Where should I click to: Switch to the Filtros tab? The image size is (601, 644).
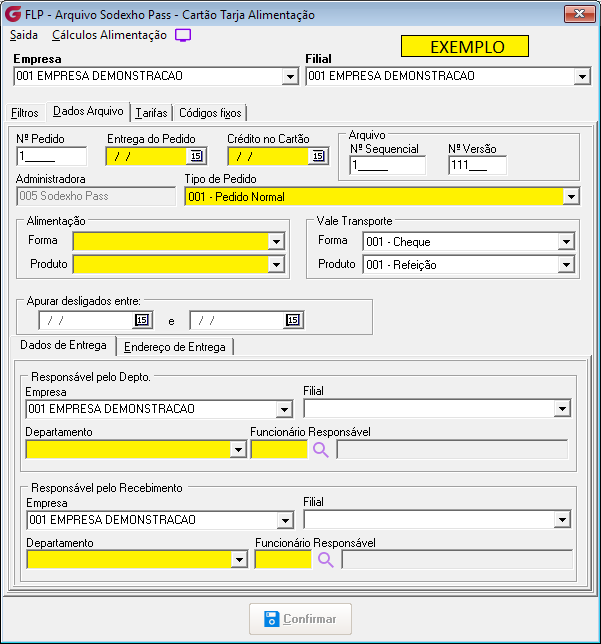[x=25, y=113]
